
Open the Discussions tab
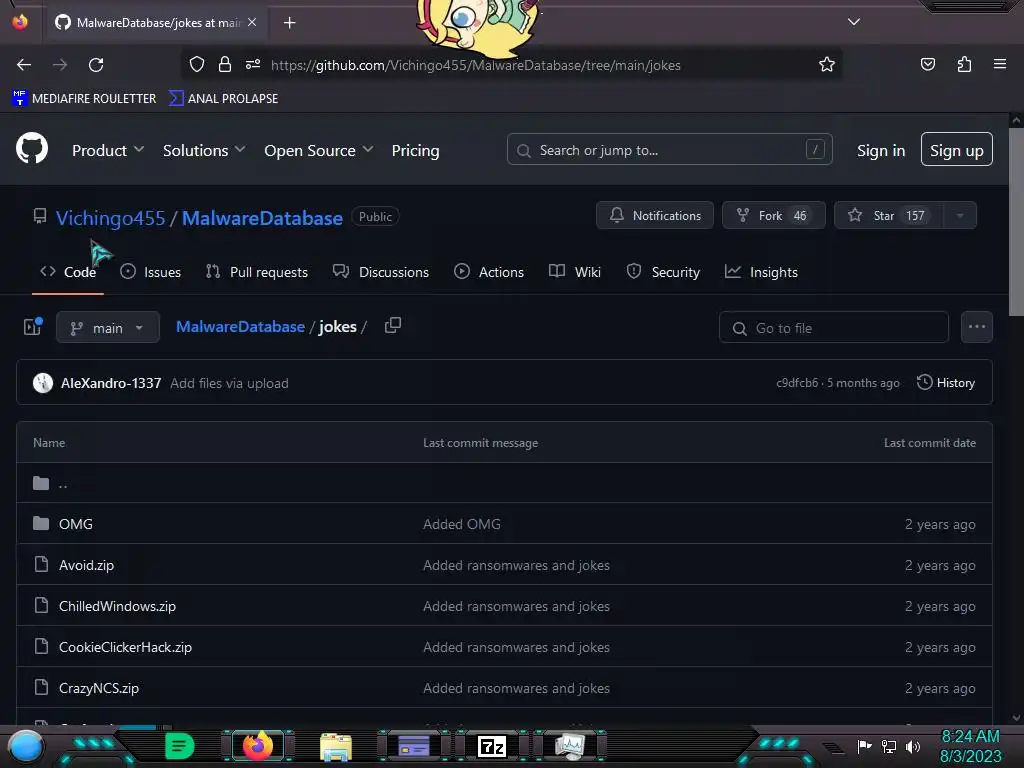[381, 272]
